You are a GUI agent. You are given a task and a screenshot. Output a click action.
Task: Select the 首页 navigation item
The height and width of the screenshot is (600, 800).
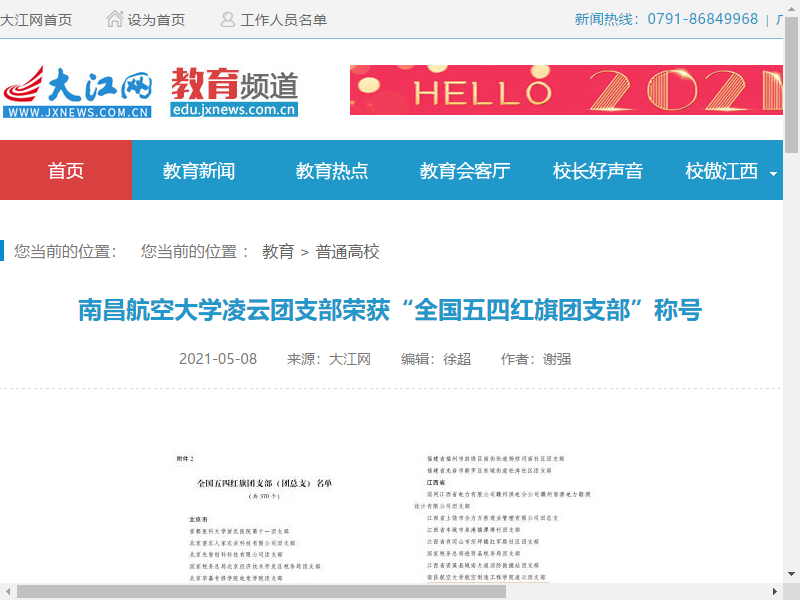click(x=65, y=170)
